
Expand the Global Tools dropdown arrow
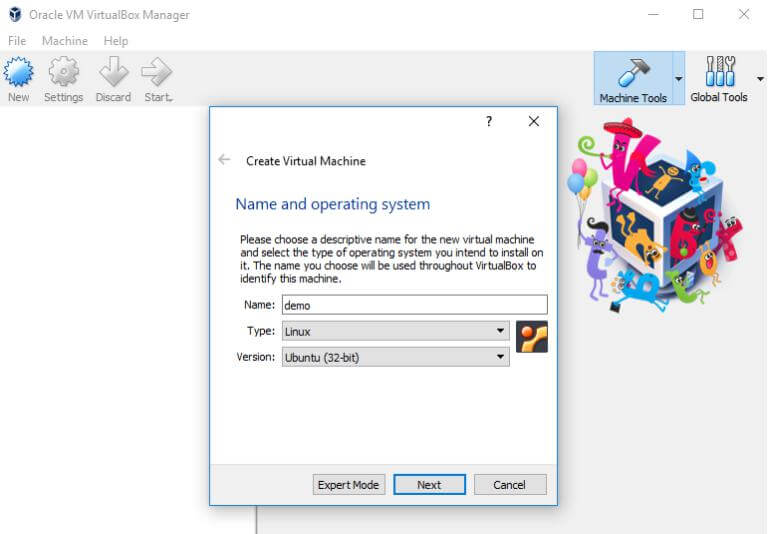tap(760, 79)
